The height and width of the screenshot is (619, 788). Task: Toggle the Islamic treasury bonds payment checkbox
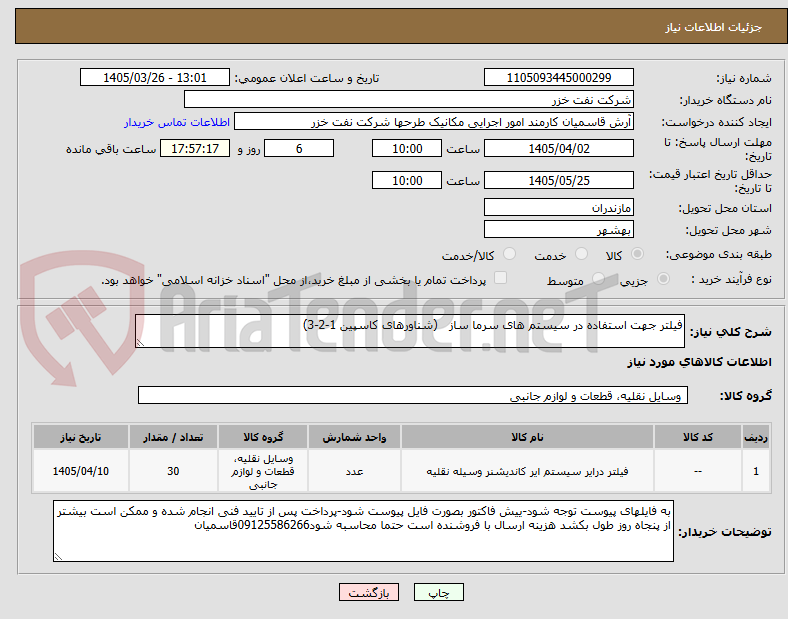coord(501,278)
